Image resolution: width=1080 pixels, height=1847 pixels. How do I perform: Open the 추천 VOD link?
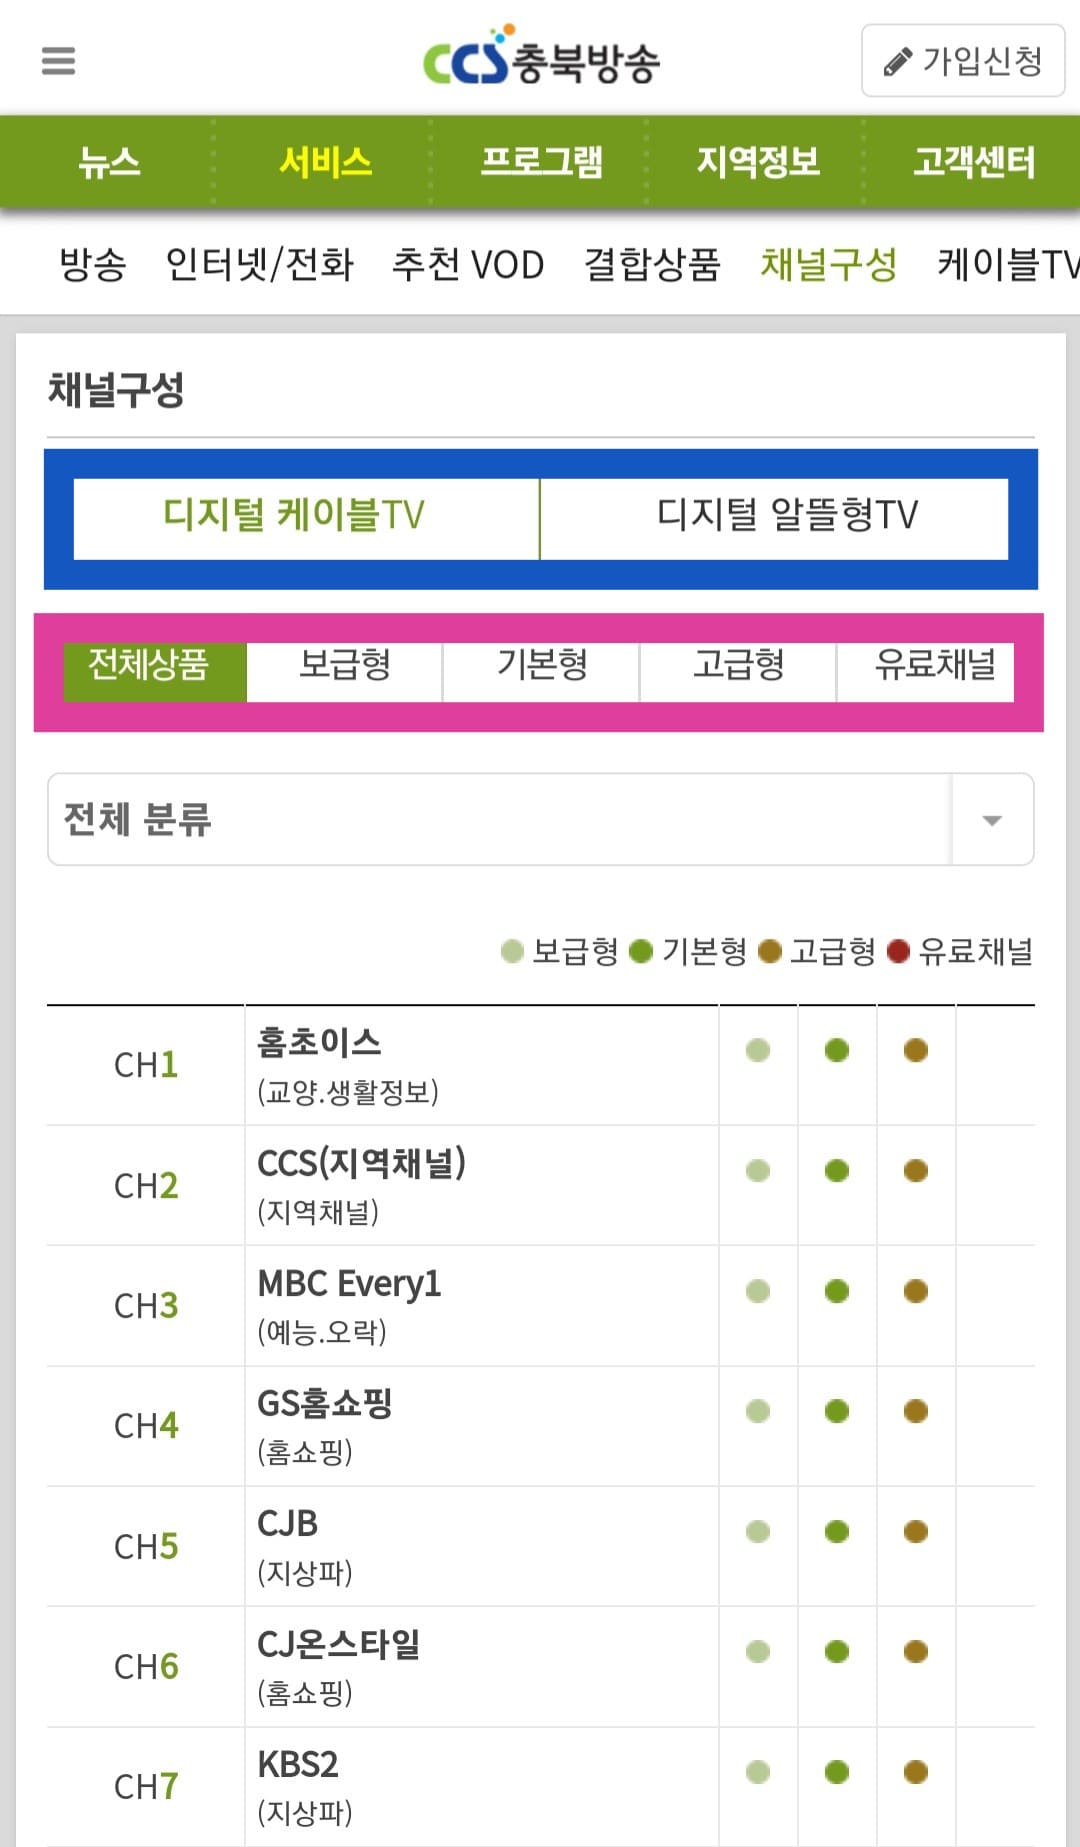(468, 265)
